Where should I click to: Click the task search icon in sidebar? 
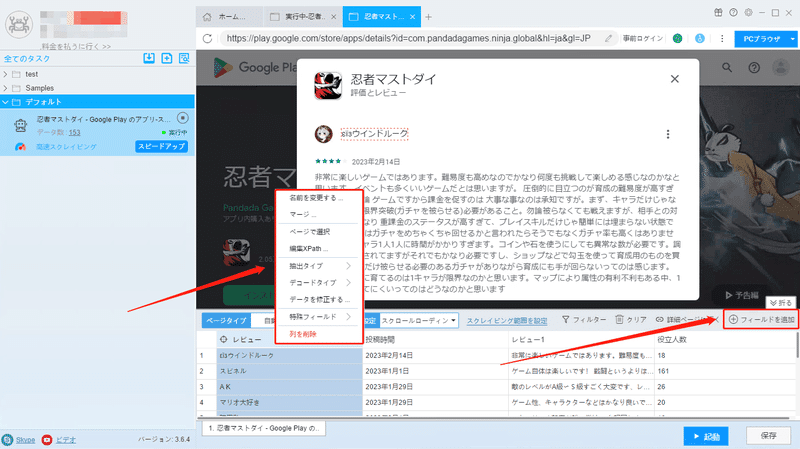tap(184, 58)
